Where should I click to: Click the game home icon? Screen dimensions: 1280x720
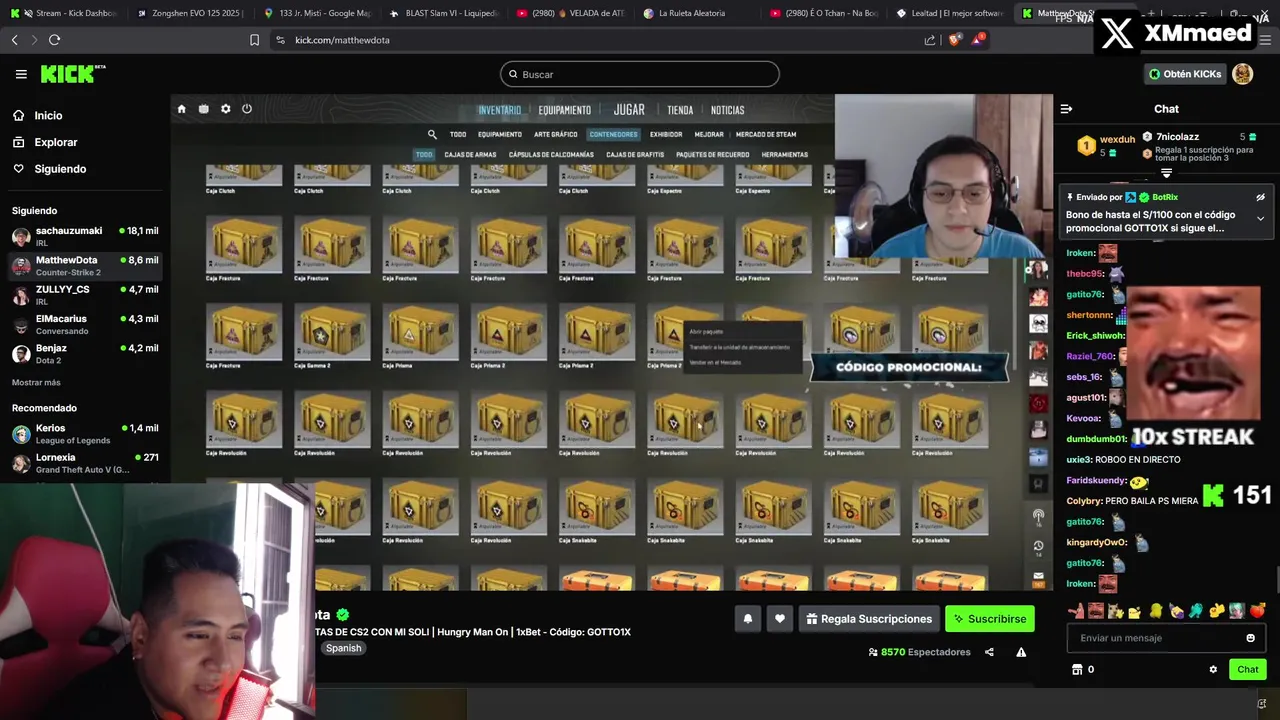click(x=181, y=109)
